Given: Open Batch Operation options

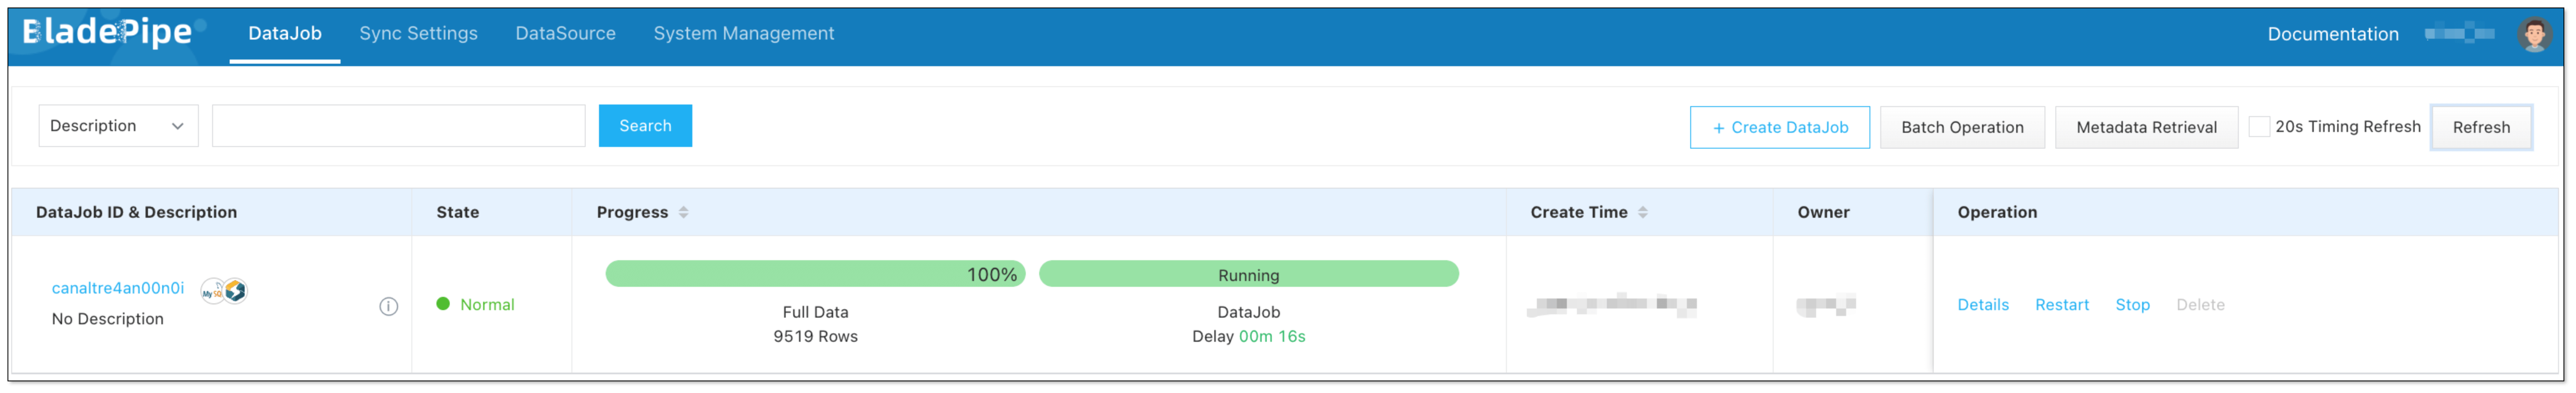Looking at the screenshot, I should (1961, 127).
